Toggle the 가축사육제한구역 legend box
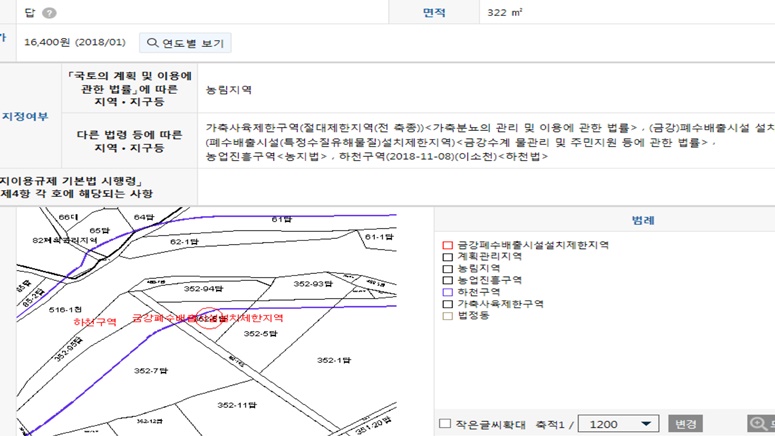 tap(448, 303)
